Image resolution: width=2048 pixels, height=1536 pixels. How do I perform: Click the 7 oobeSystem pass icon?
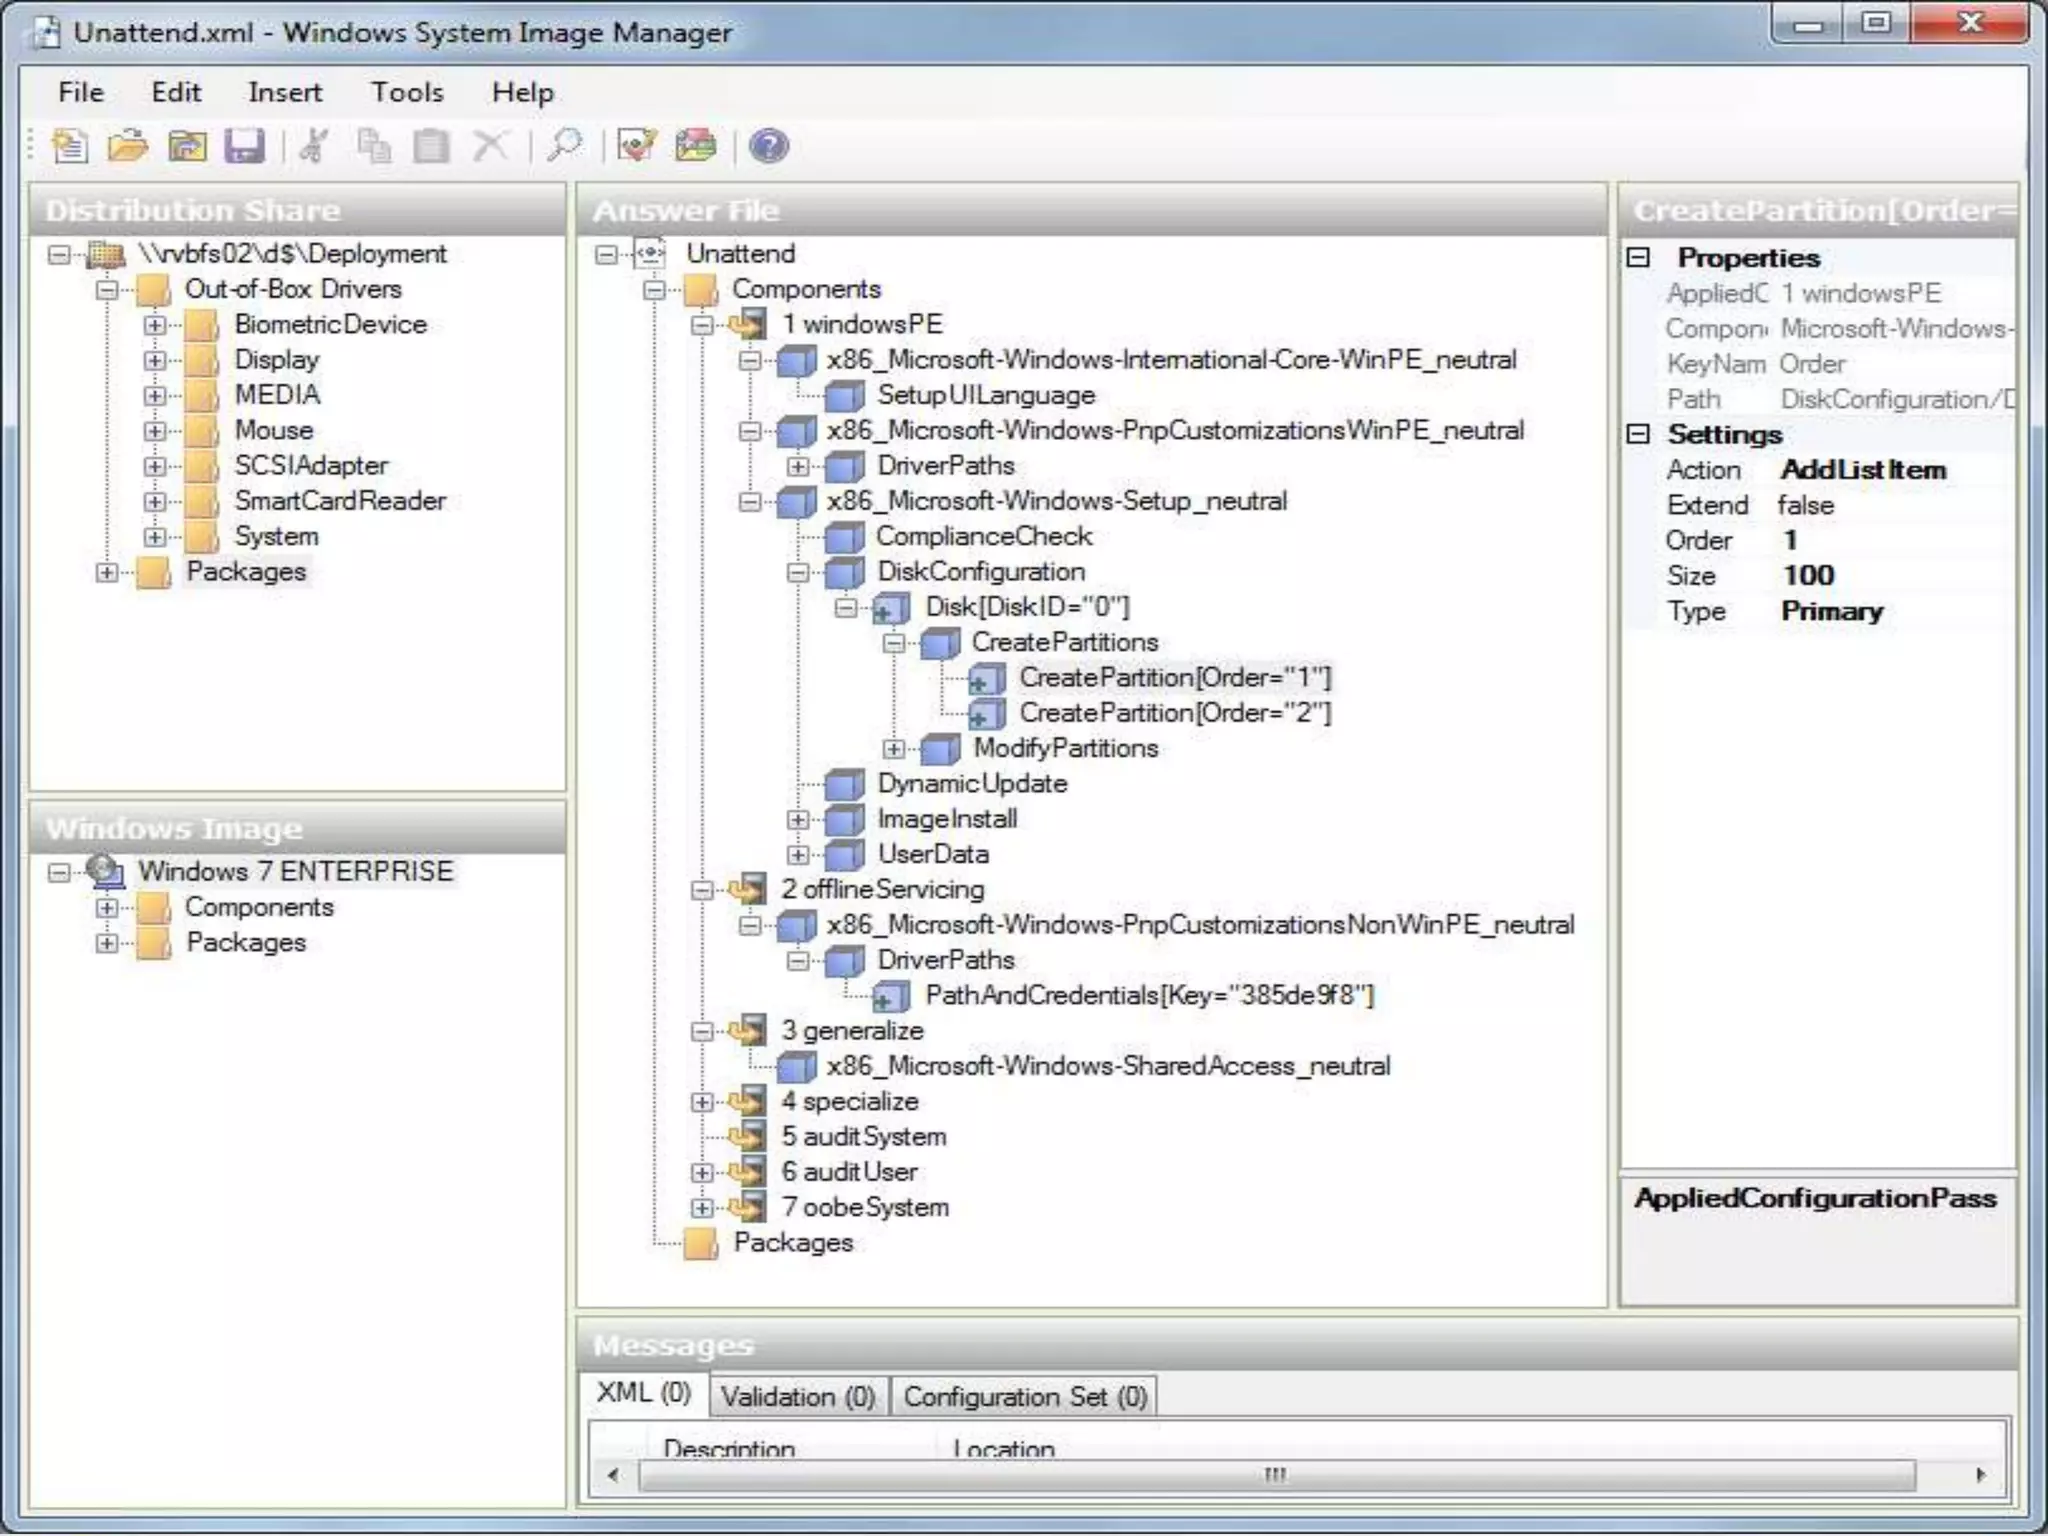[748, 1207]
